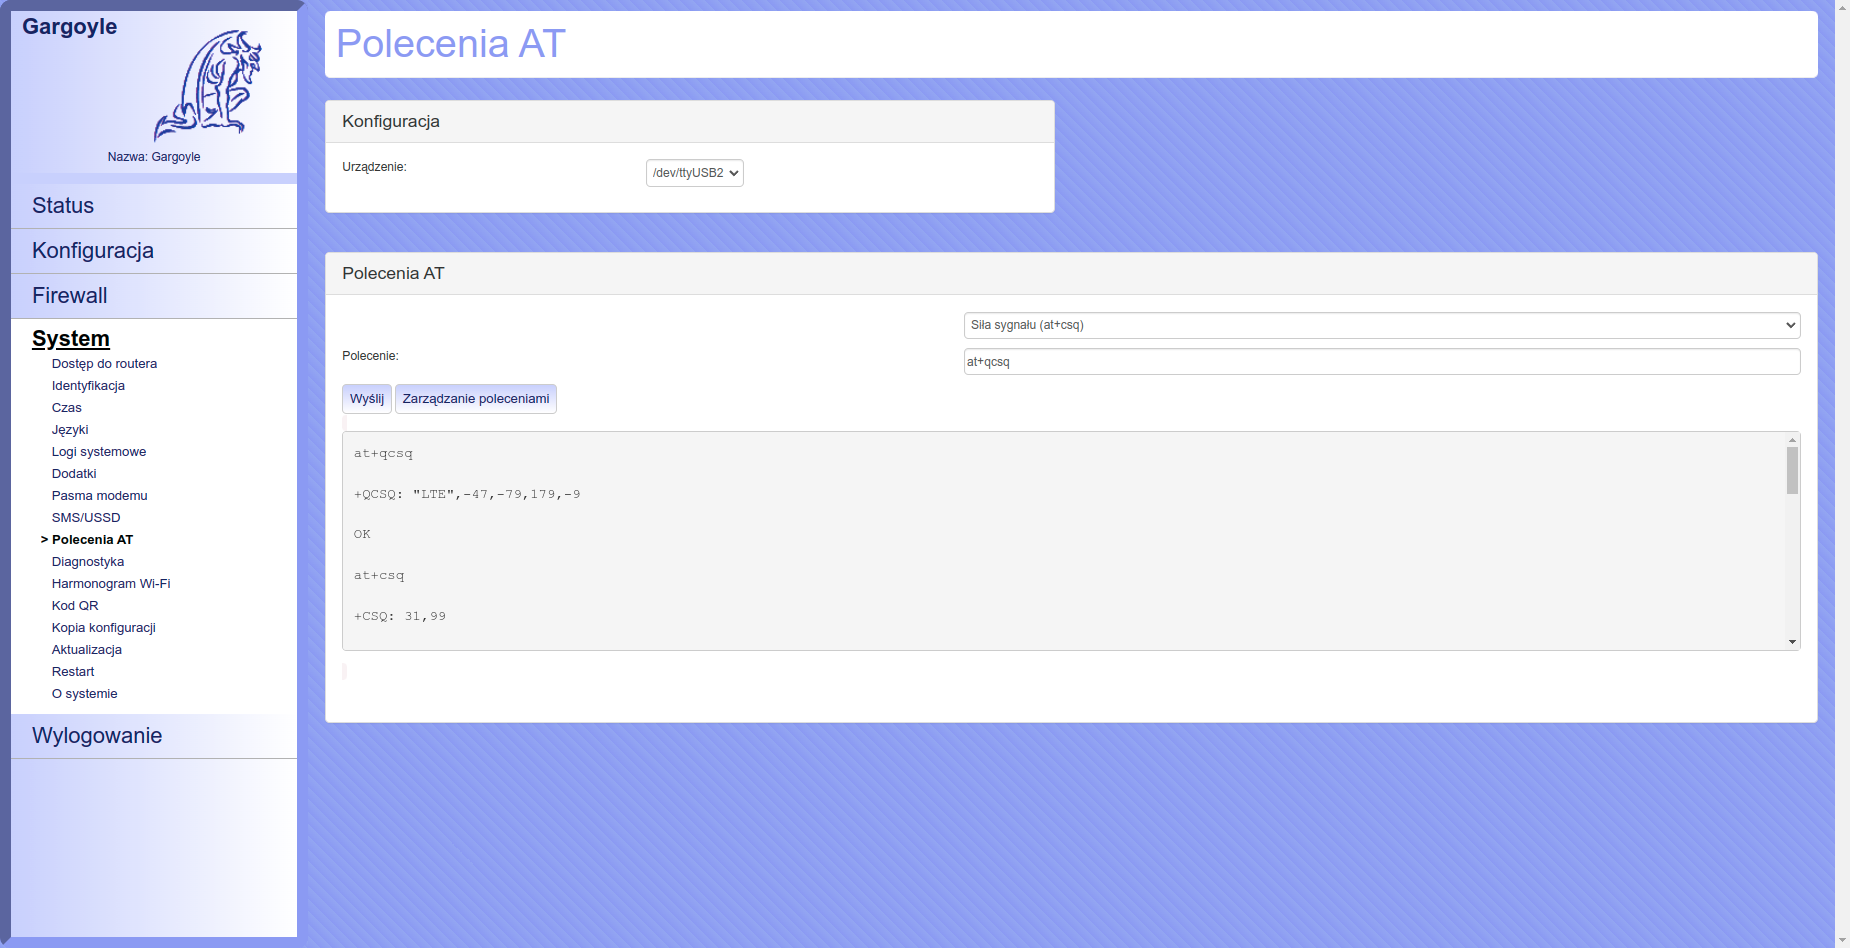Click the at+csq line in output

pos(379,575)
